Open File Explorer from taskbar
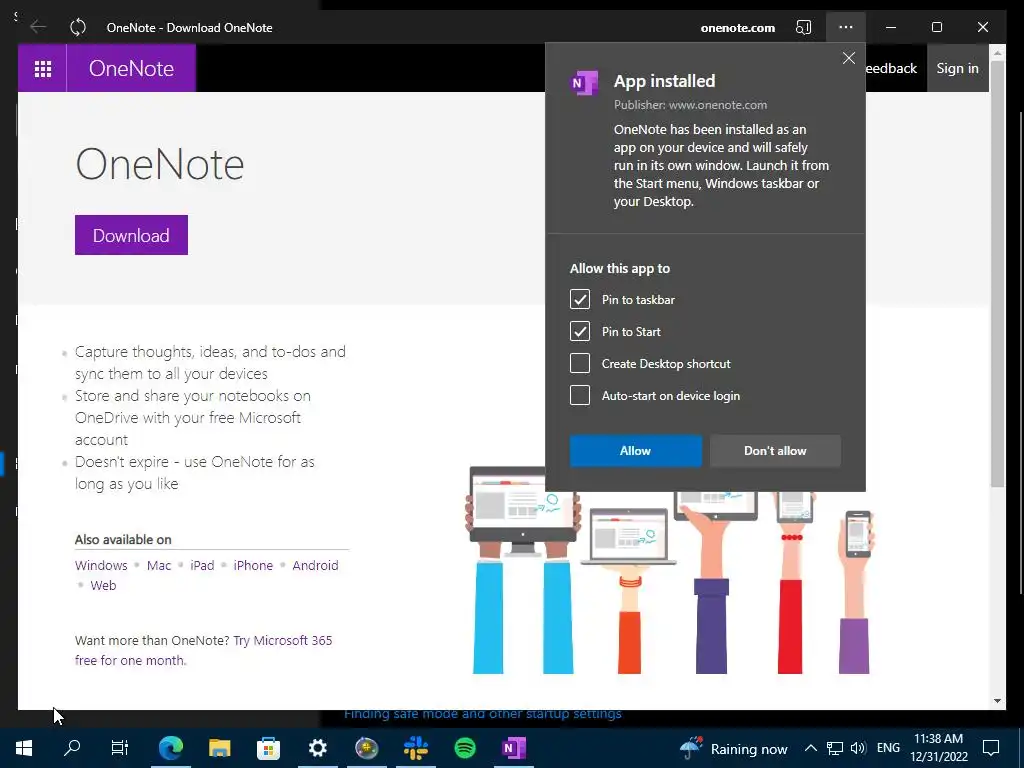Image resolution: width=1024 pixels, height=768 pixels. 219,748
